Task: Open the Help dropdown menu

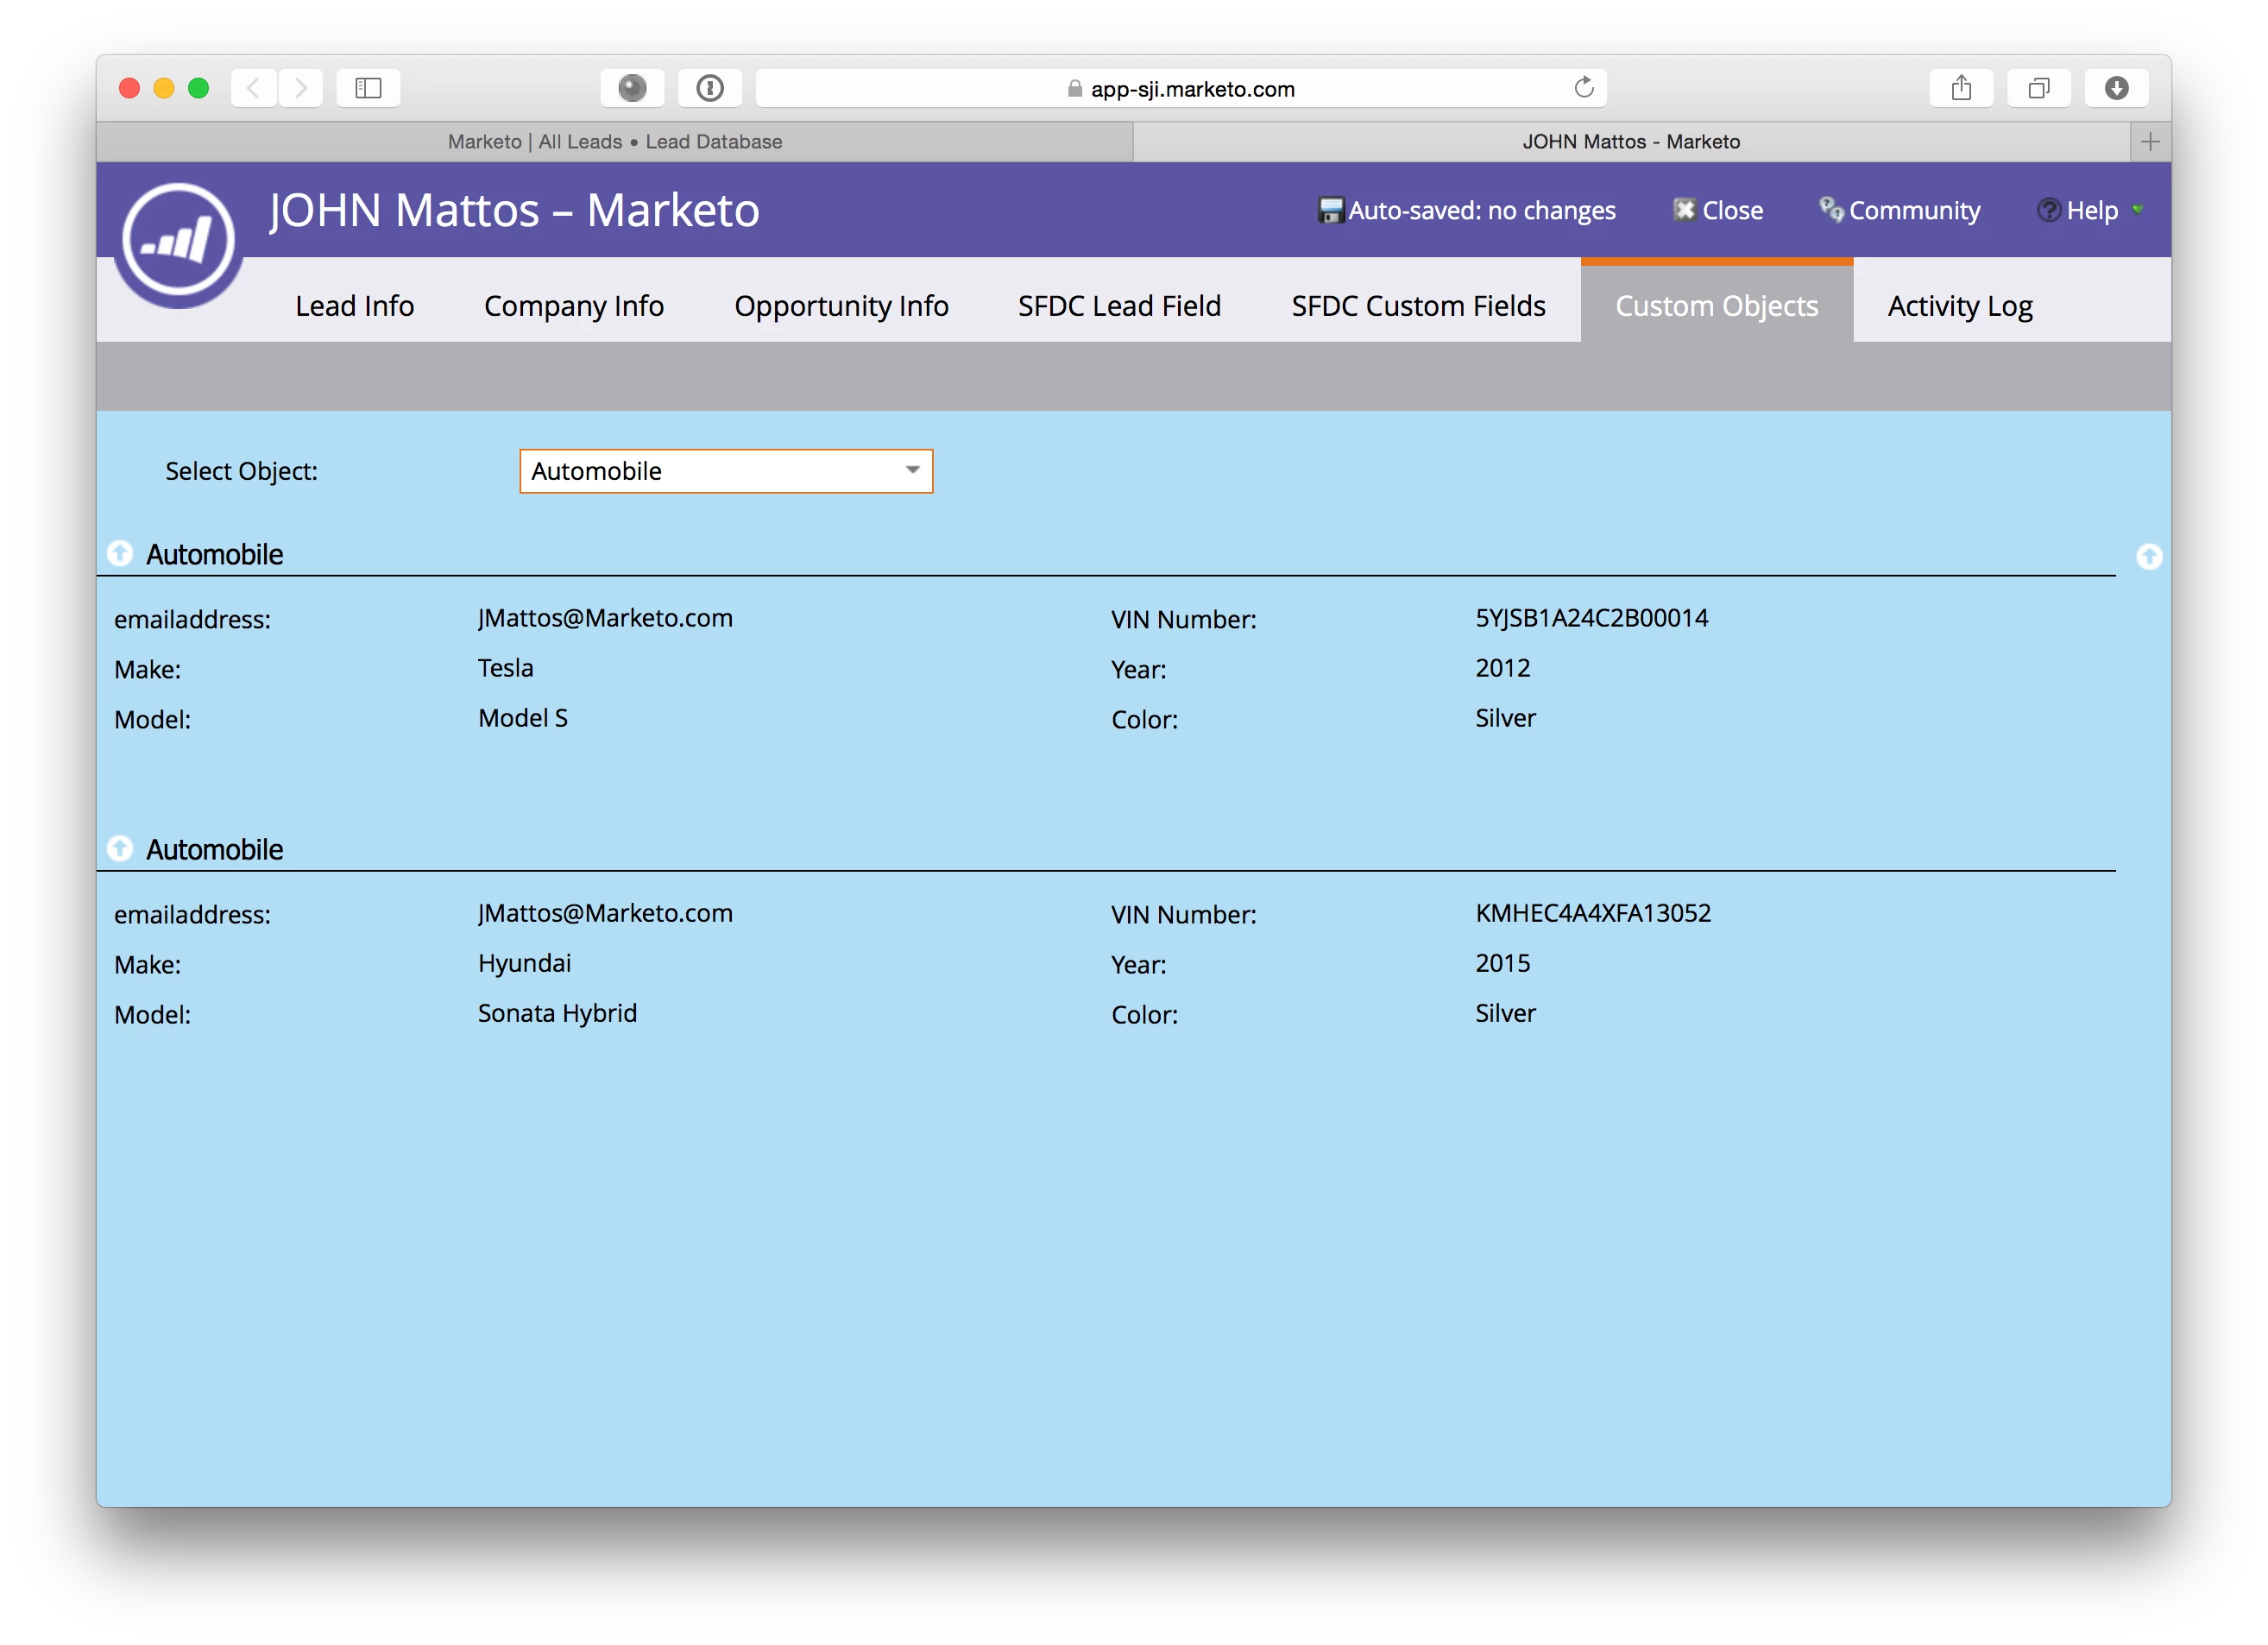Action: tap(2090, 211)
